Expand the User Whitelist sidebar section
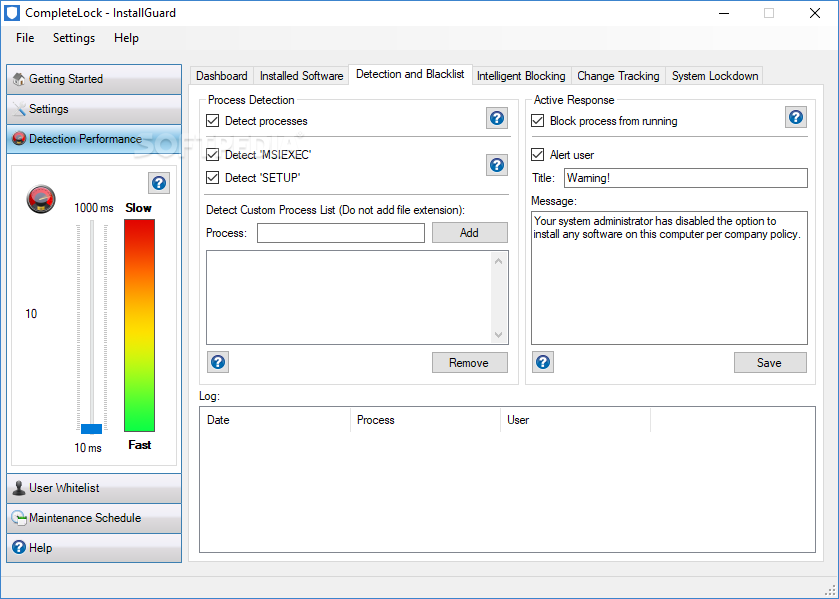 [x=94, y=488]
